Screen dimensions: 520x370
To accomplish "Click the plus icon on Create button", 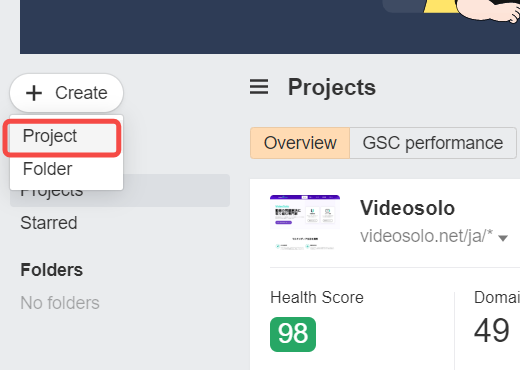I will click(34, 93).
